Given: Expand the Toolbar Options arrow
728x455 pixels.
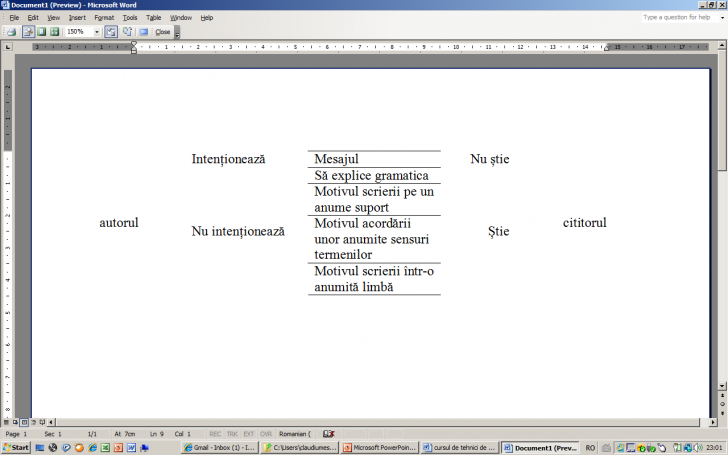Looking at the screenshot, I should [177, 33].
